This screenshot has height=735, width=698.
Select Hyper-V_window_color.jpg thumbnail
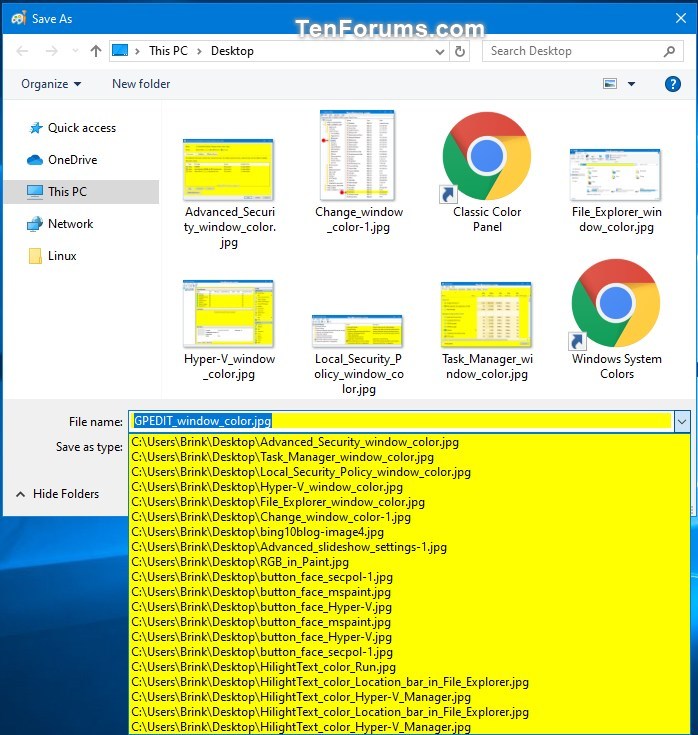[228, 314]
